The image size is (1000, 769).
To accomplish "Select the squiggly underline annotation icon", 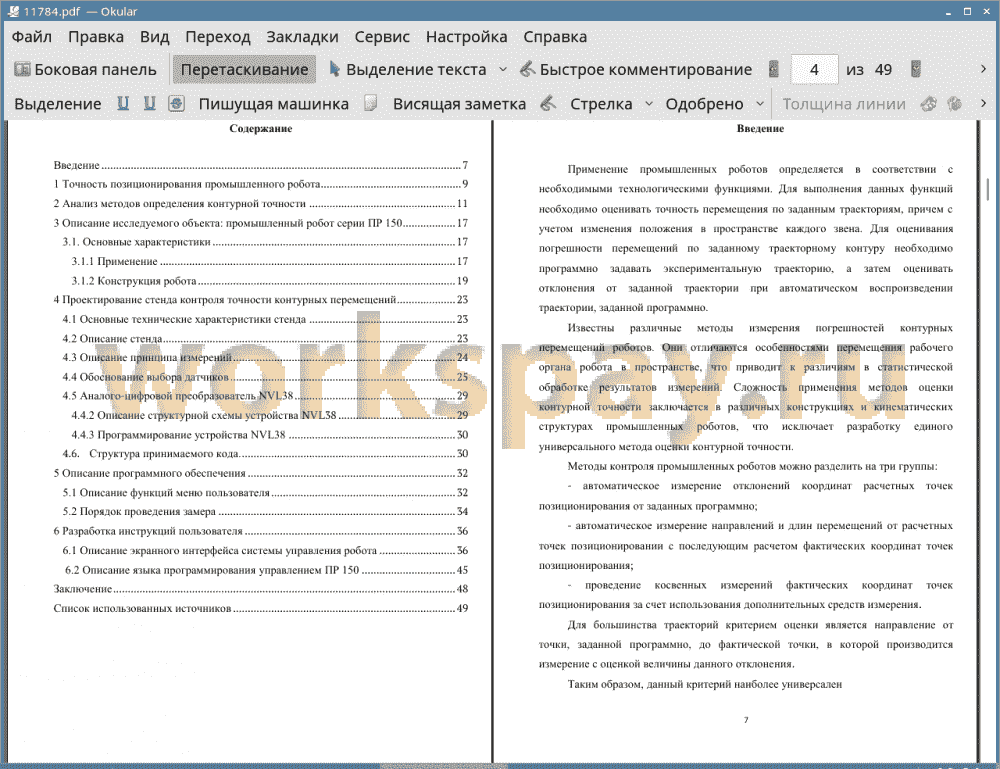I will [x=150, y=103].
